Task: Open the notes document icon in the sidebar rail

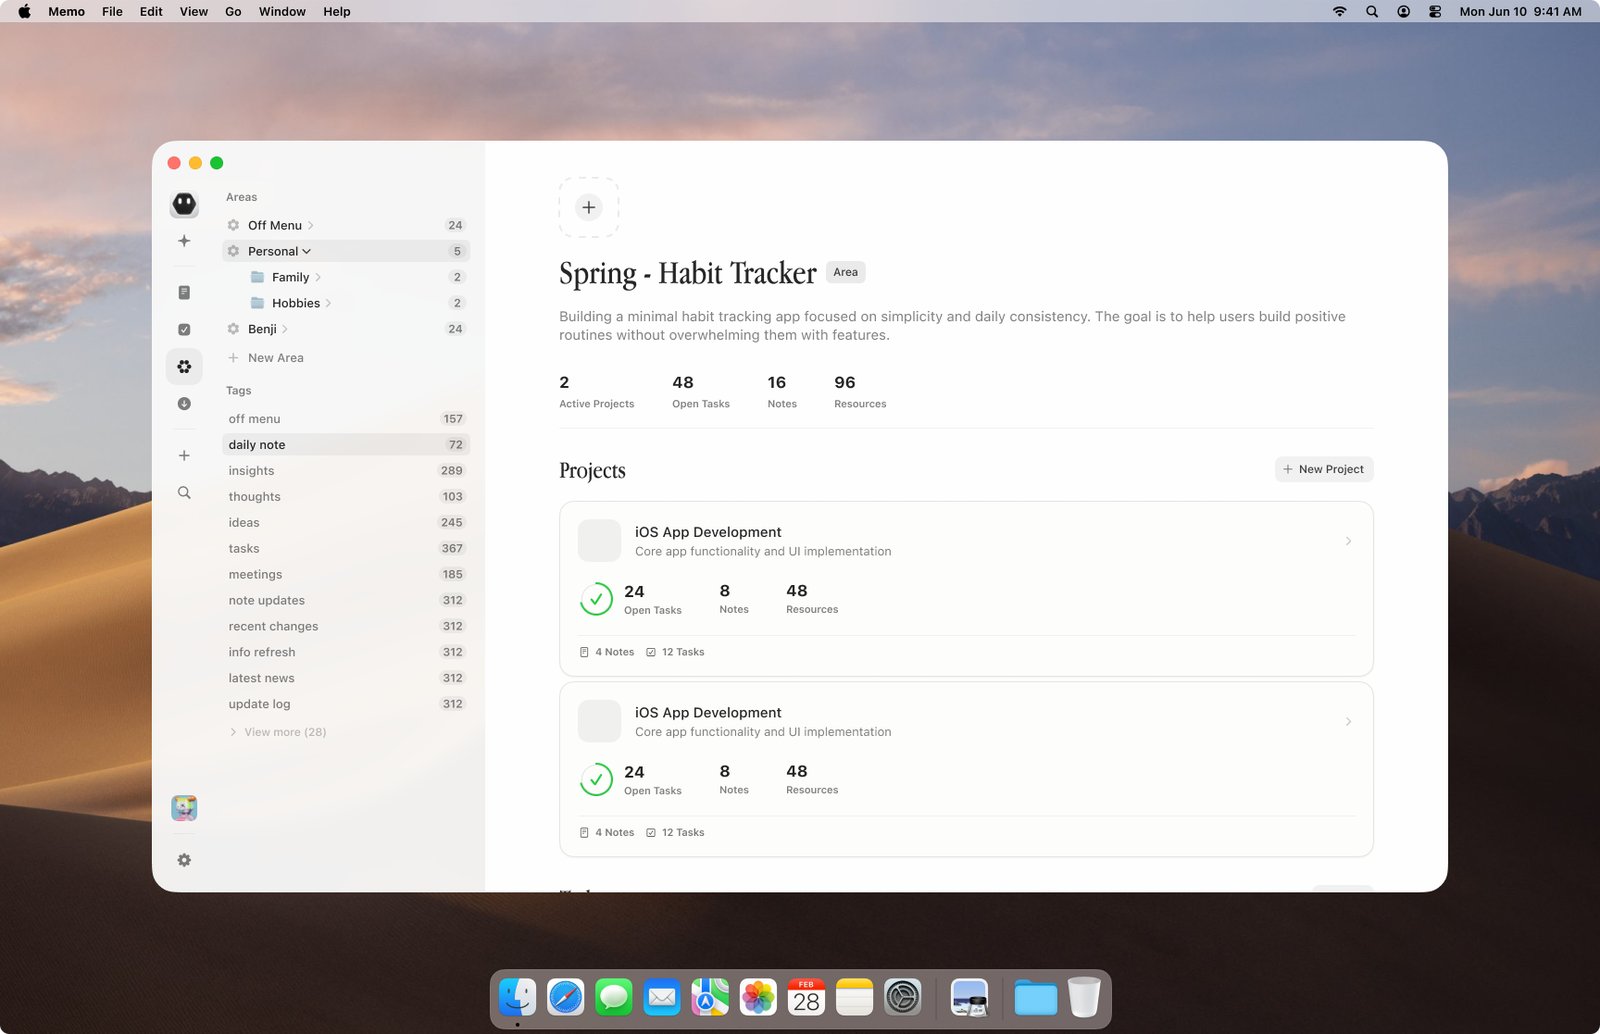Action: [184, 293]
